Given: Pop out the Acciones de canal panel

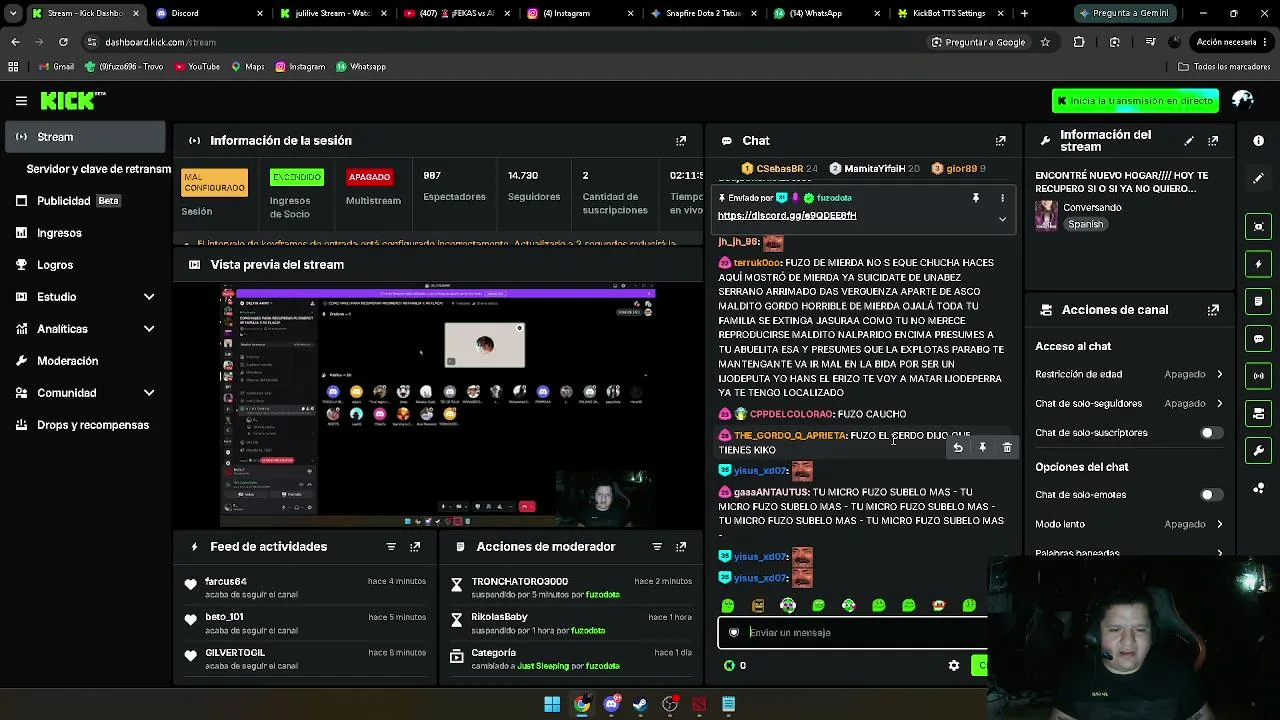Looking at the screenshot, I should [1213, 310].
